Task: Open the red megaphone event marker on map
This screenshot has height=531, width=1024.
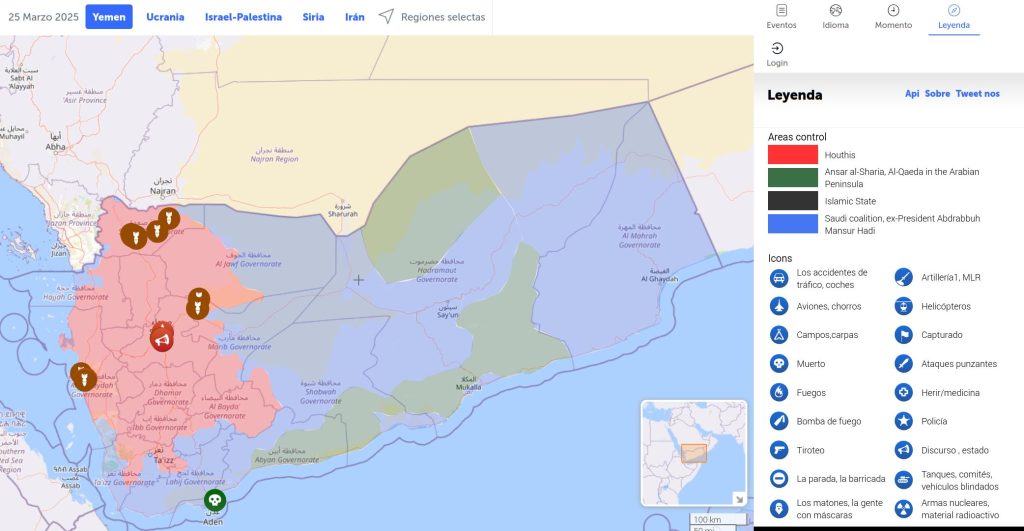Action: click(162, 339)
